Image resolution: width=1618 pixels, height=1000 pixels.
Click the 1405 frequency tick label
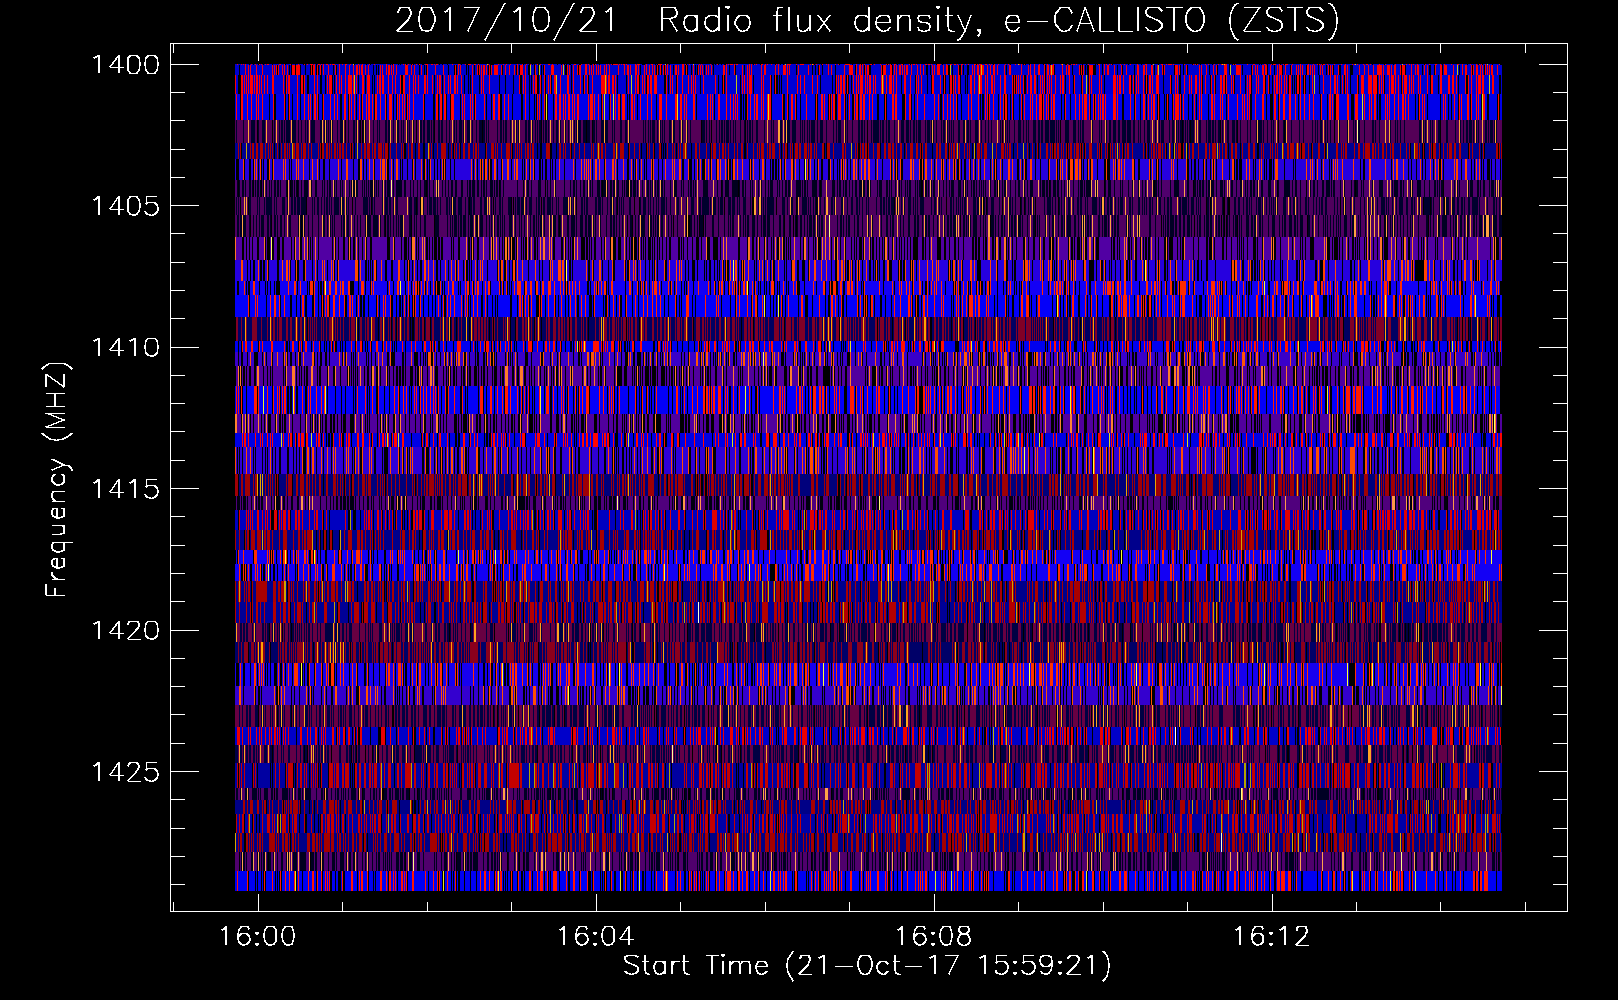pyautogui.click(x=125, y=206)
